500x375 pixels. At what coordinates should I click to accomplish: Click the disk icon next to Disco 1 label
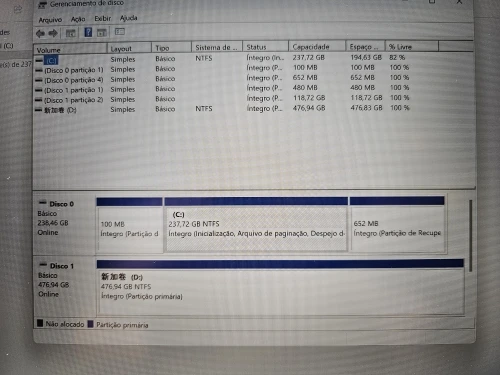pos(43,265)
